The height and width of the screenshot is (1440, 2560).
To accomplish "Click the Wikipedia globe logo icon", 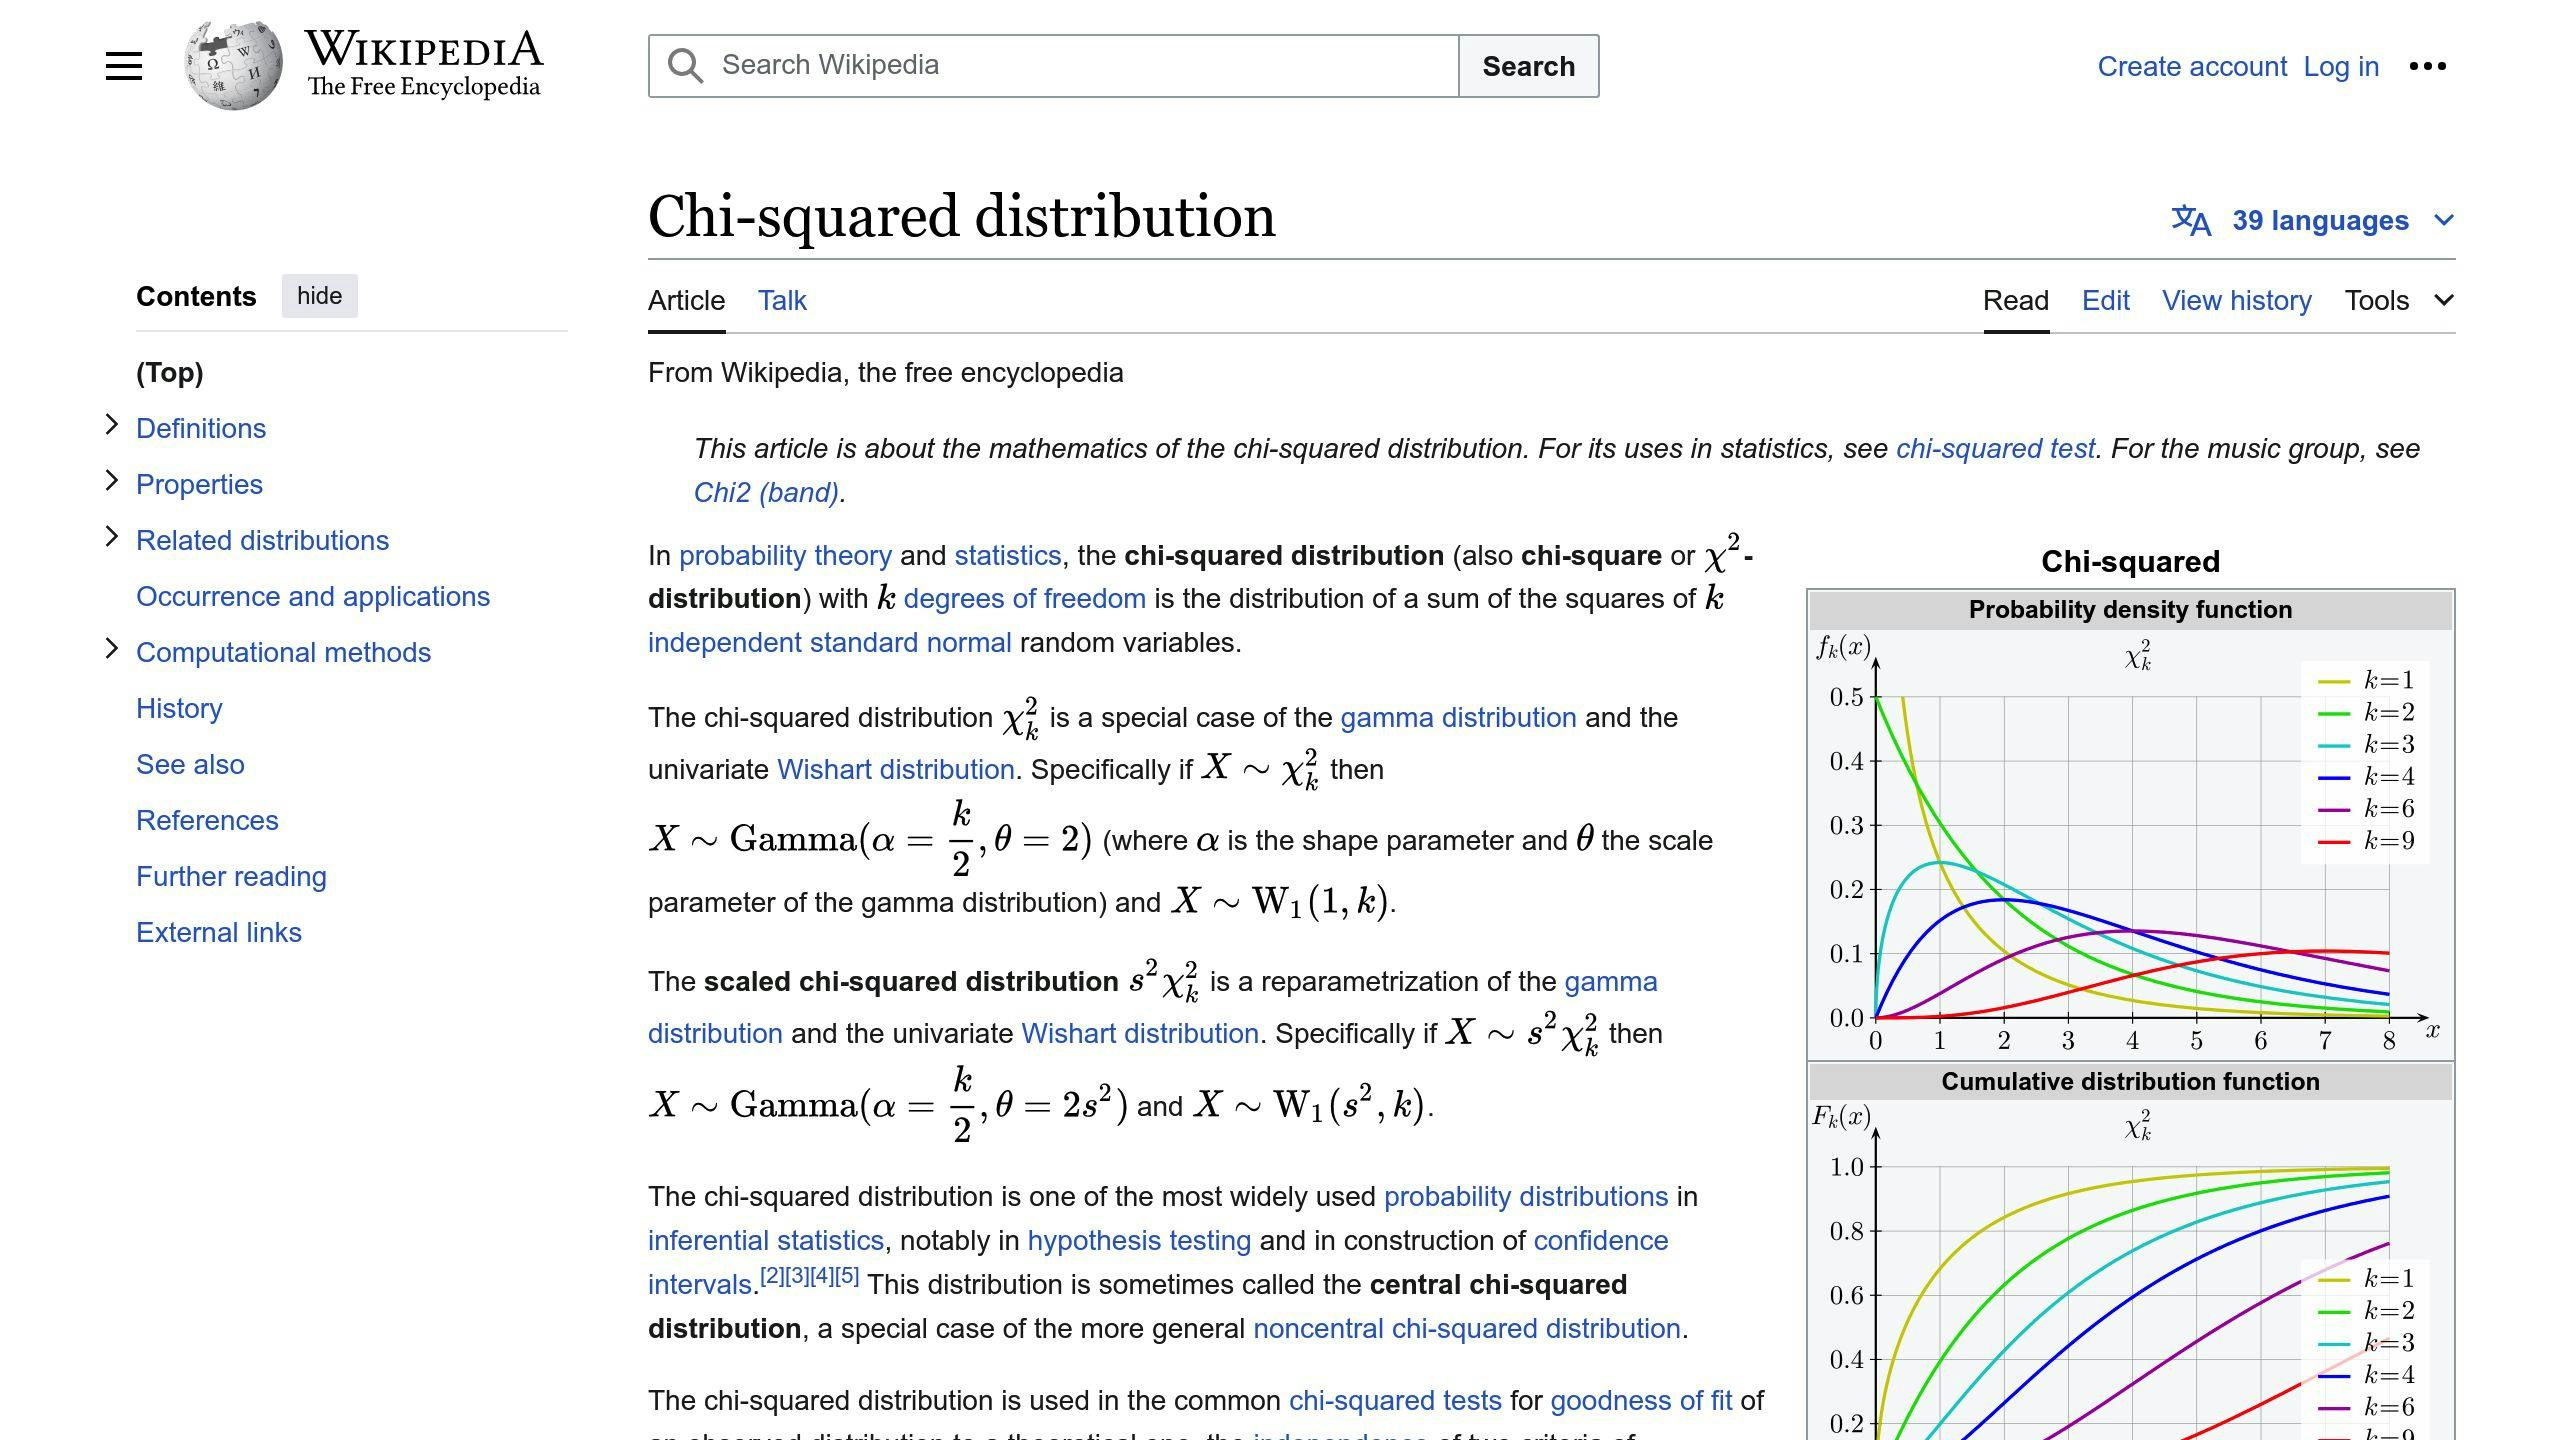I will (x=229, y=65).
